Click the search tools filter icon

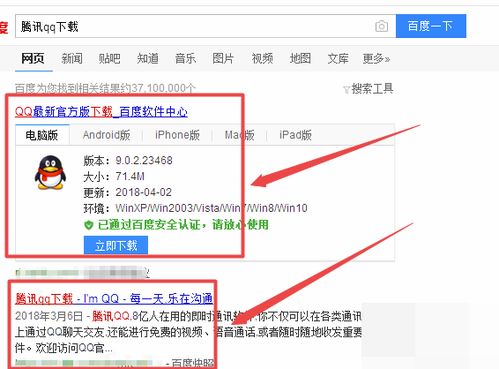(346, 90)
